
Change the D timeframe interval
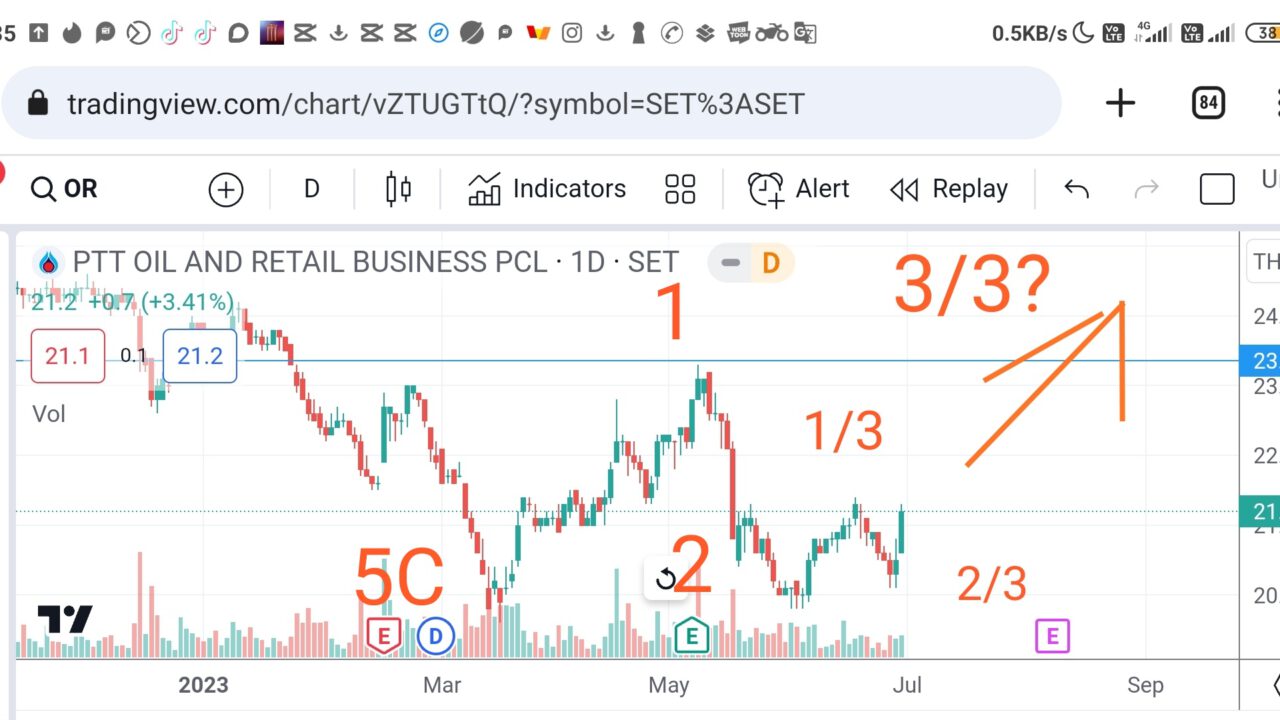coord(311,188)
